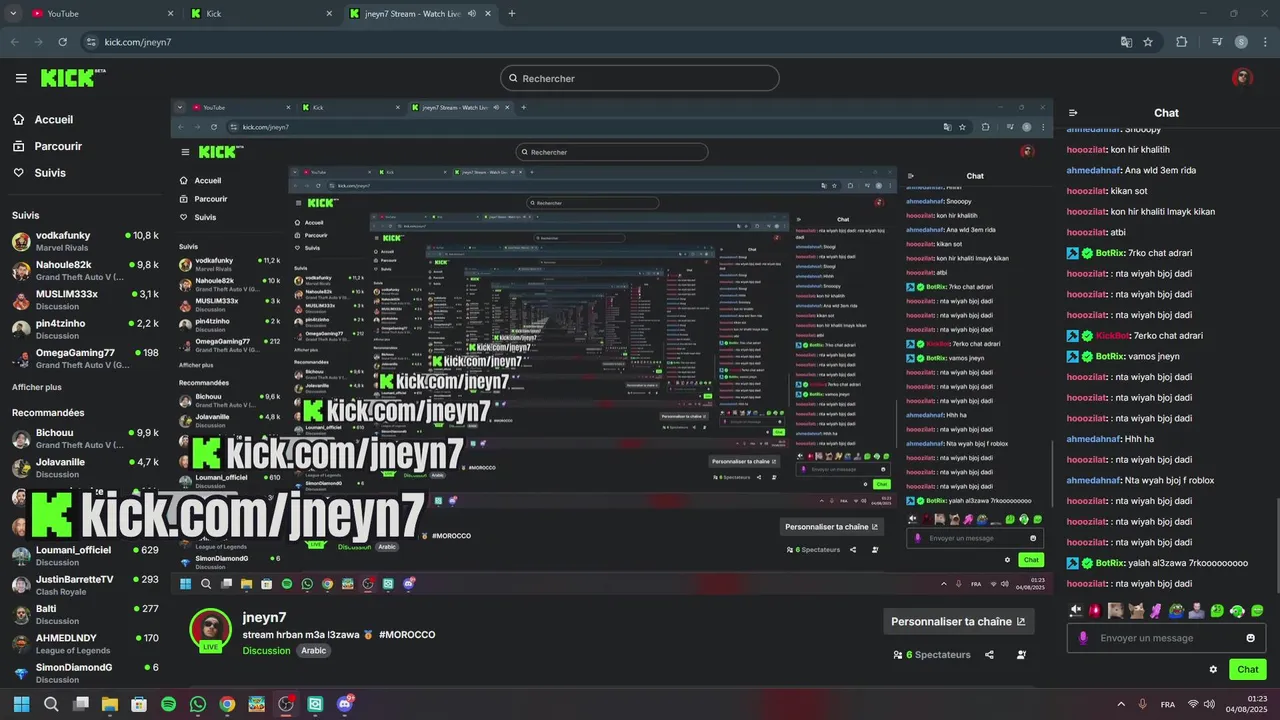
Task: Open chat settings gear icon
Action: pyautogui.click(x=1213, y=669)
